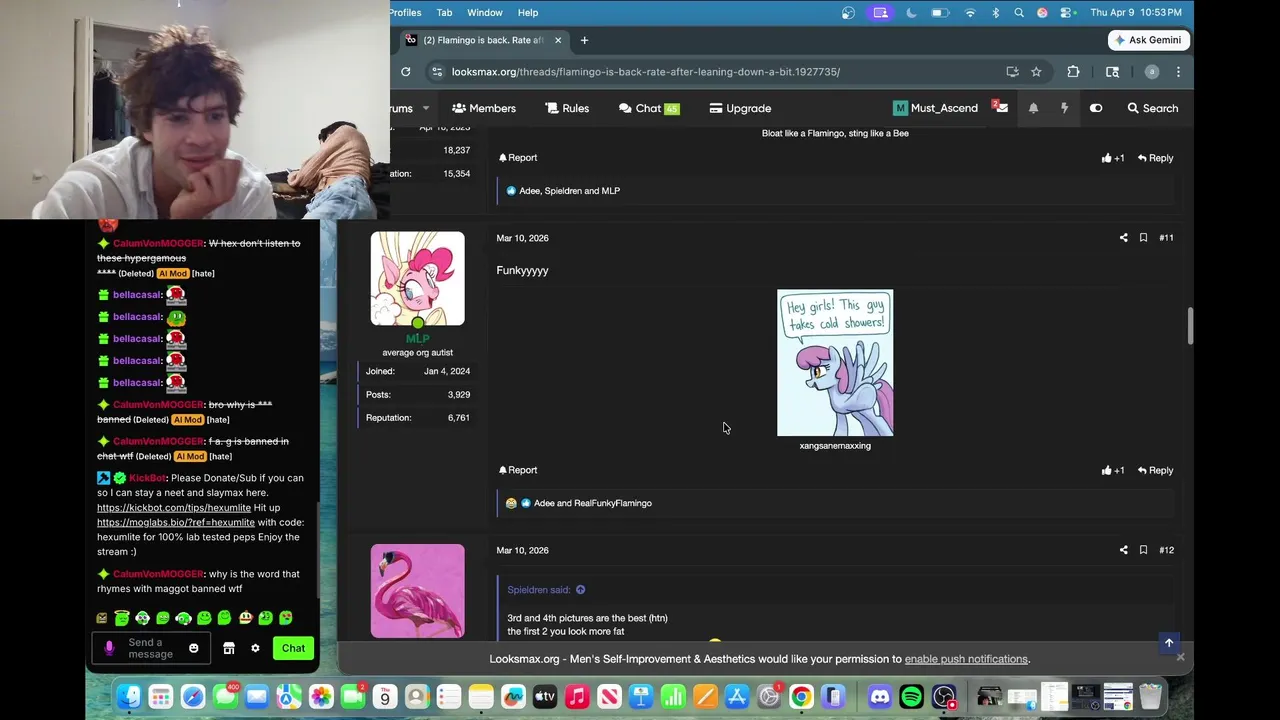Reload the page with the refresh icon

pos(405,72)
